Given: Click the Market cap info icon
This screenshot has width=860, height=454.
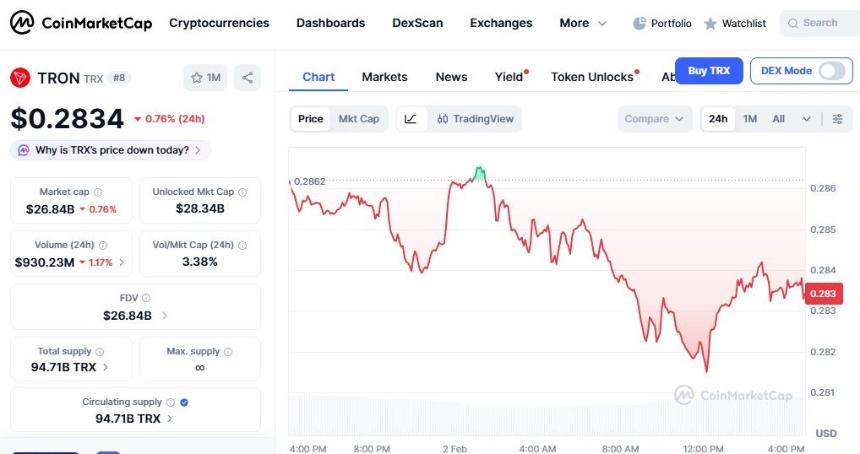Looking at the screenshot, I should tap(97, 192).
